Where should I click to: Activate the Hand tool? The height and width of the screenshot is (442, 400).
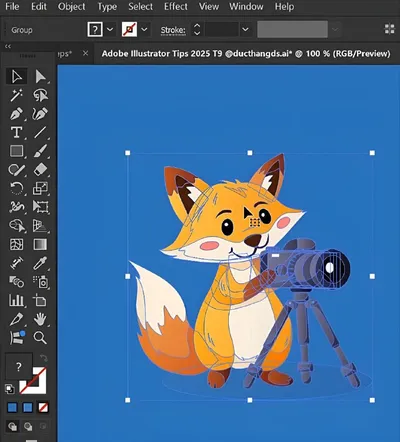tap(40, 319)
